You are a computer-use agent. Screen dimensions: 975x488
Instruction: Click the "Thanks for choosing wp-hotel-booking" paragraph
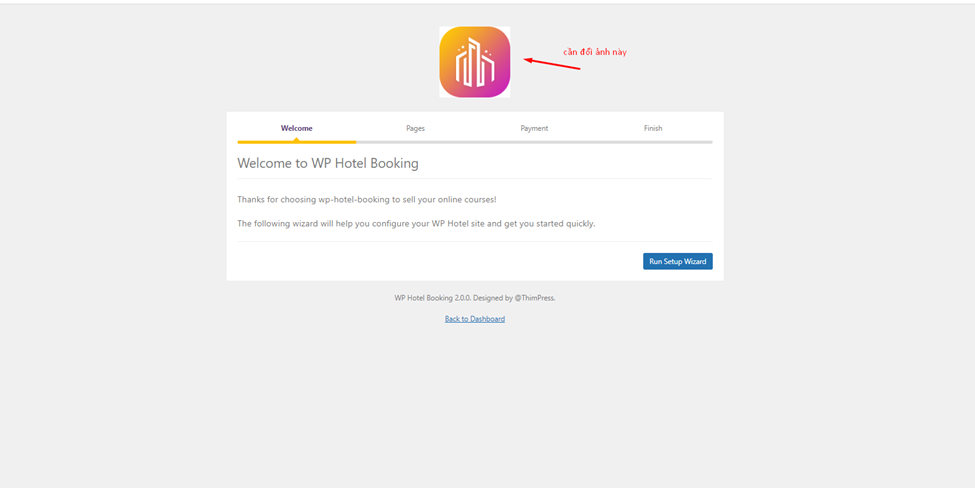click(x=366, y=199)
